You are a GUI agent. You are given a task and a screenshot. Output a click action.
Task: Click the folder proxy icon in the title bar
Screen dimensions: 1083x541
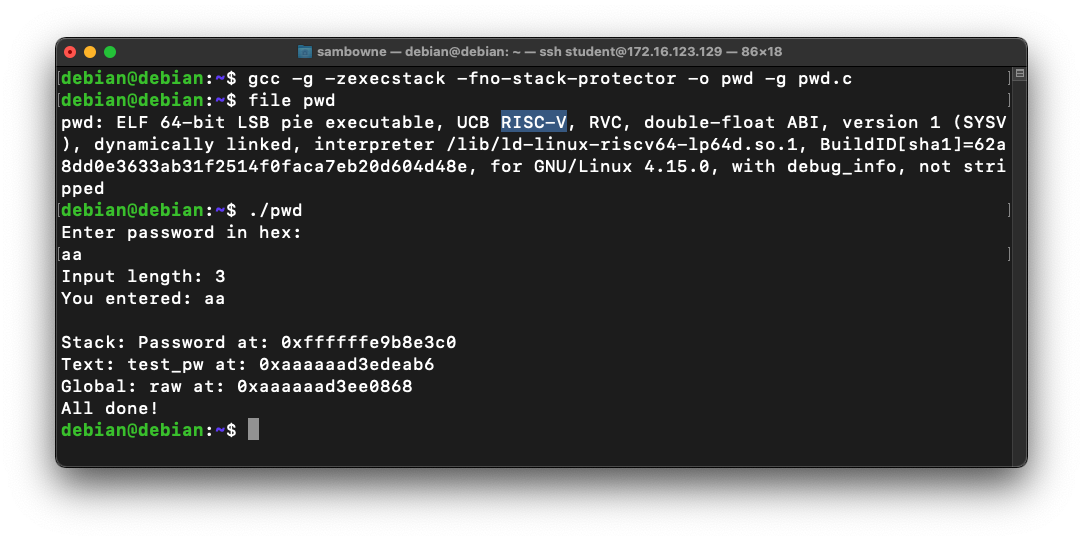click(306, 51)
